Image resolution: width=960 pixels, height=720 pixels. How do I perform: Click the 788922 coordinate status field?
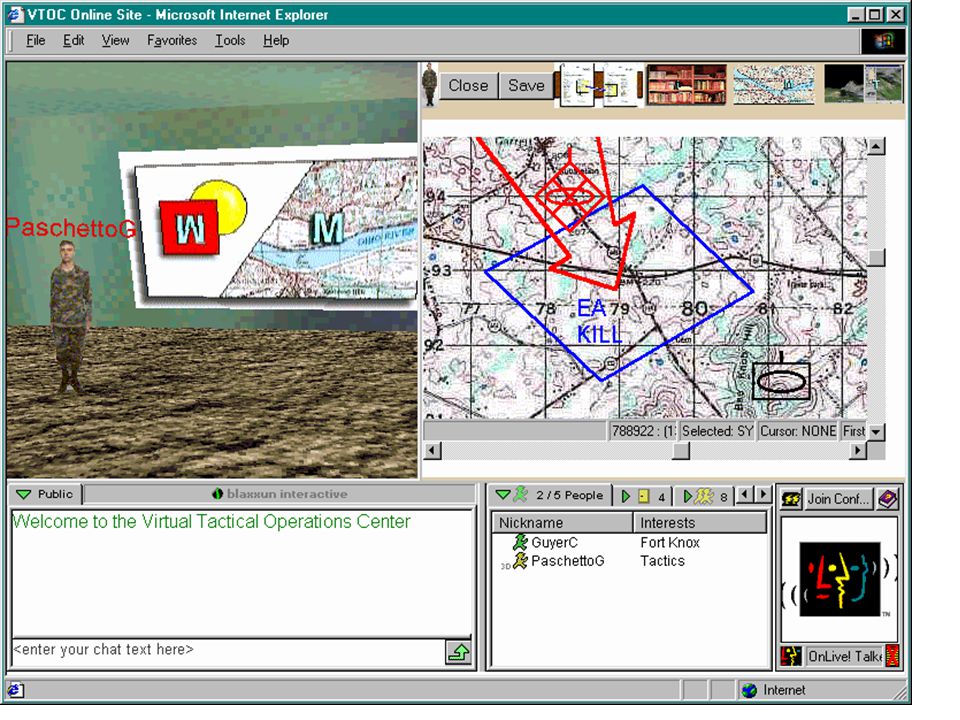point(642,431)
